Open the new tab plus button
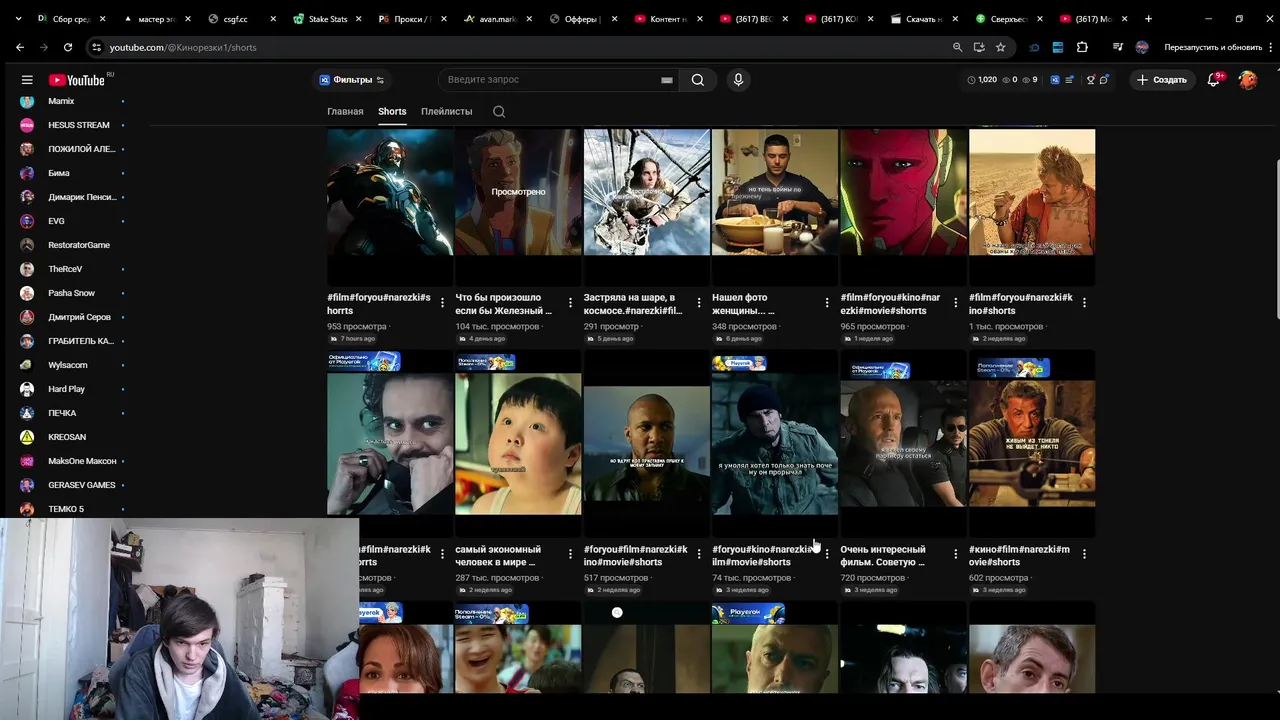The width and height of the screenshot is (1280, 720). click(1148, 18)
